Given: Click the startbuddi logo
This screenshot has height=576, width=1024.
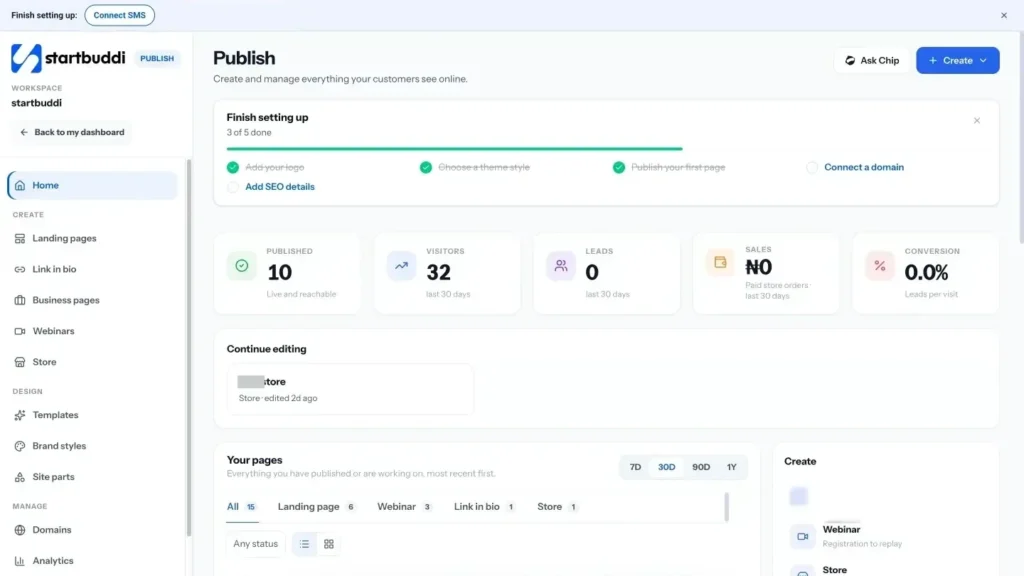Looking at the screenshot, I should pos(68,58).
